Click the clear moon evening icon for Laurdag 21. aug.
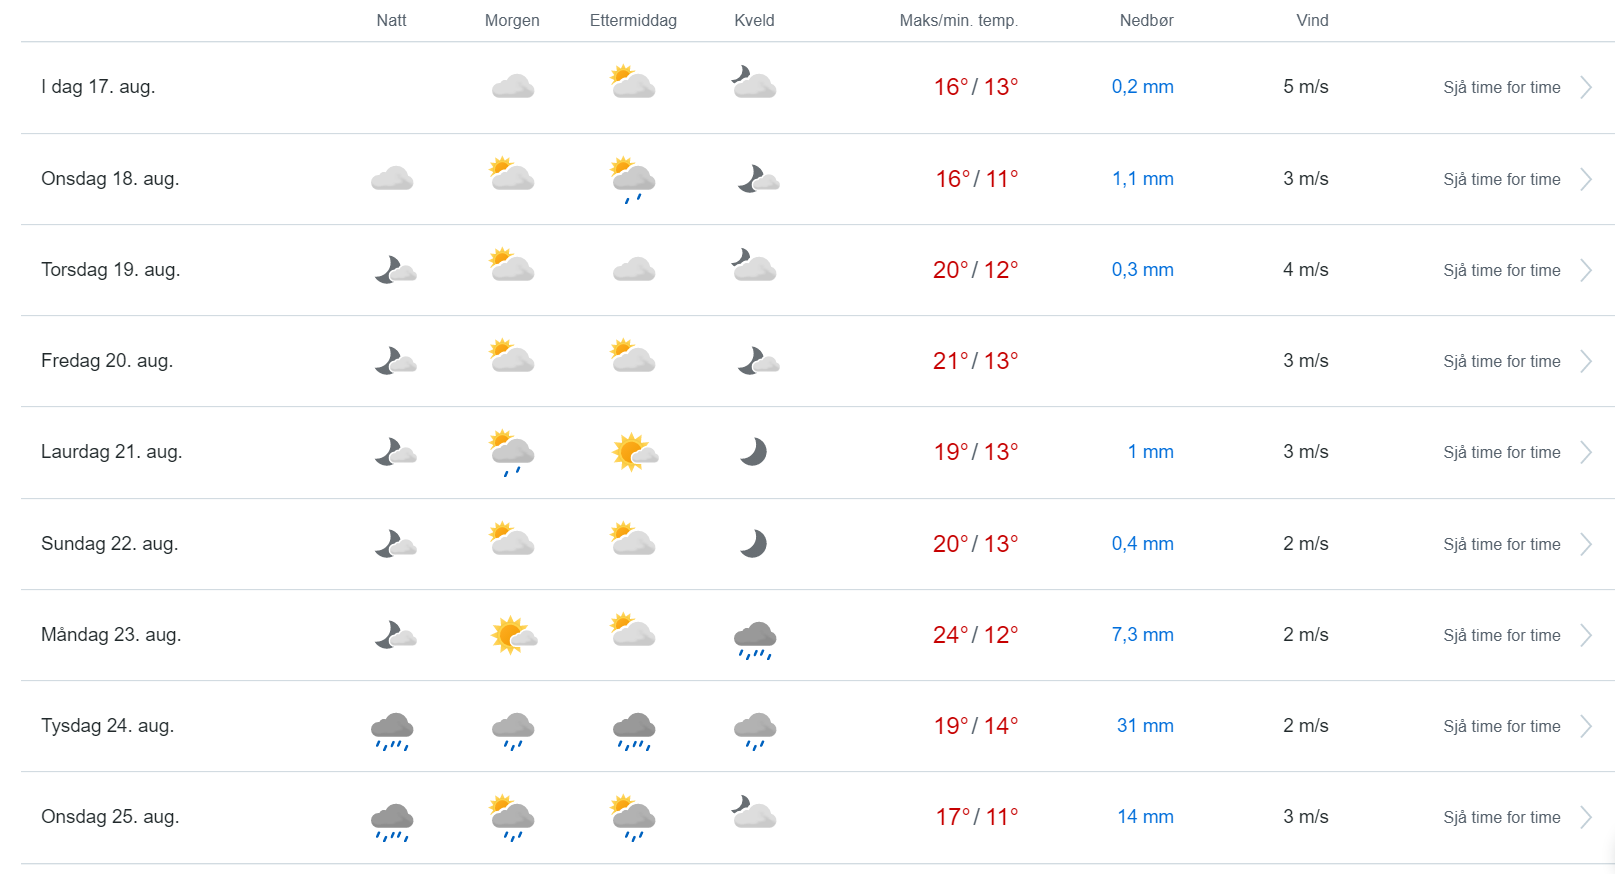This screenshot has width=1615, height=874. (754, 452)
